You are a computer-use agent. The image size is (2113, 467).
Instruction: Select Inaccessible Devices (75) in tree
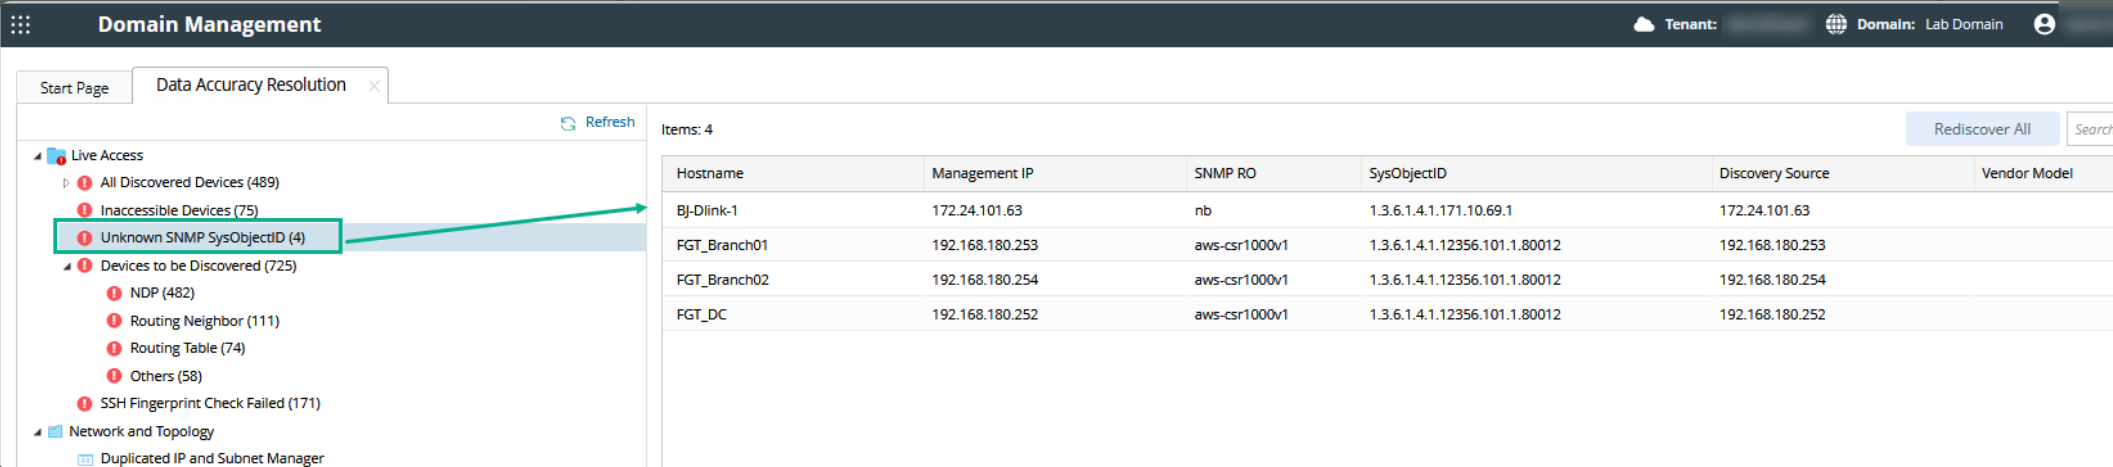pos(179,210)
